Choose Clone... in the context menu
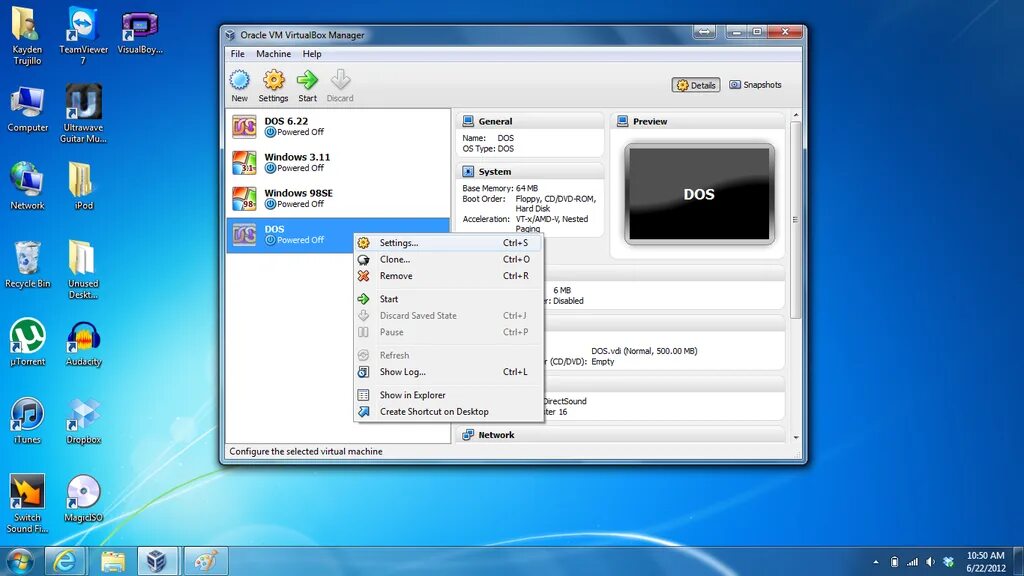This screenshot has width=1024, height=576. click(448, 259)
